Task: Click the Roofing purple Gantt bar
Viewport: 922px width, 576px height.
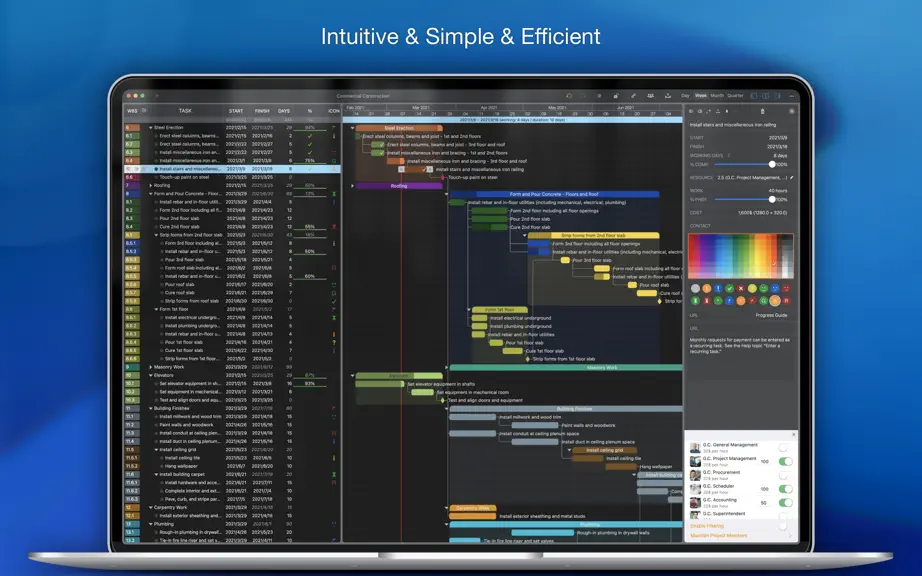Action: pyautogui.click(x=399, y=186)
